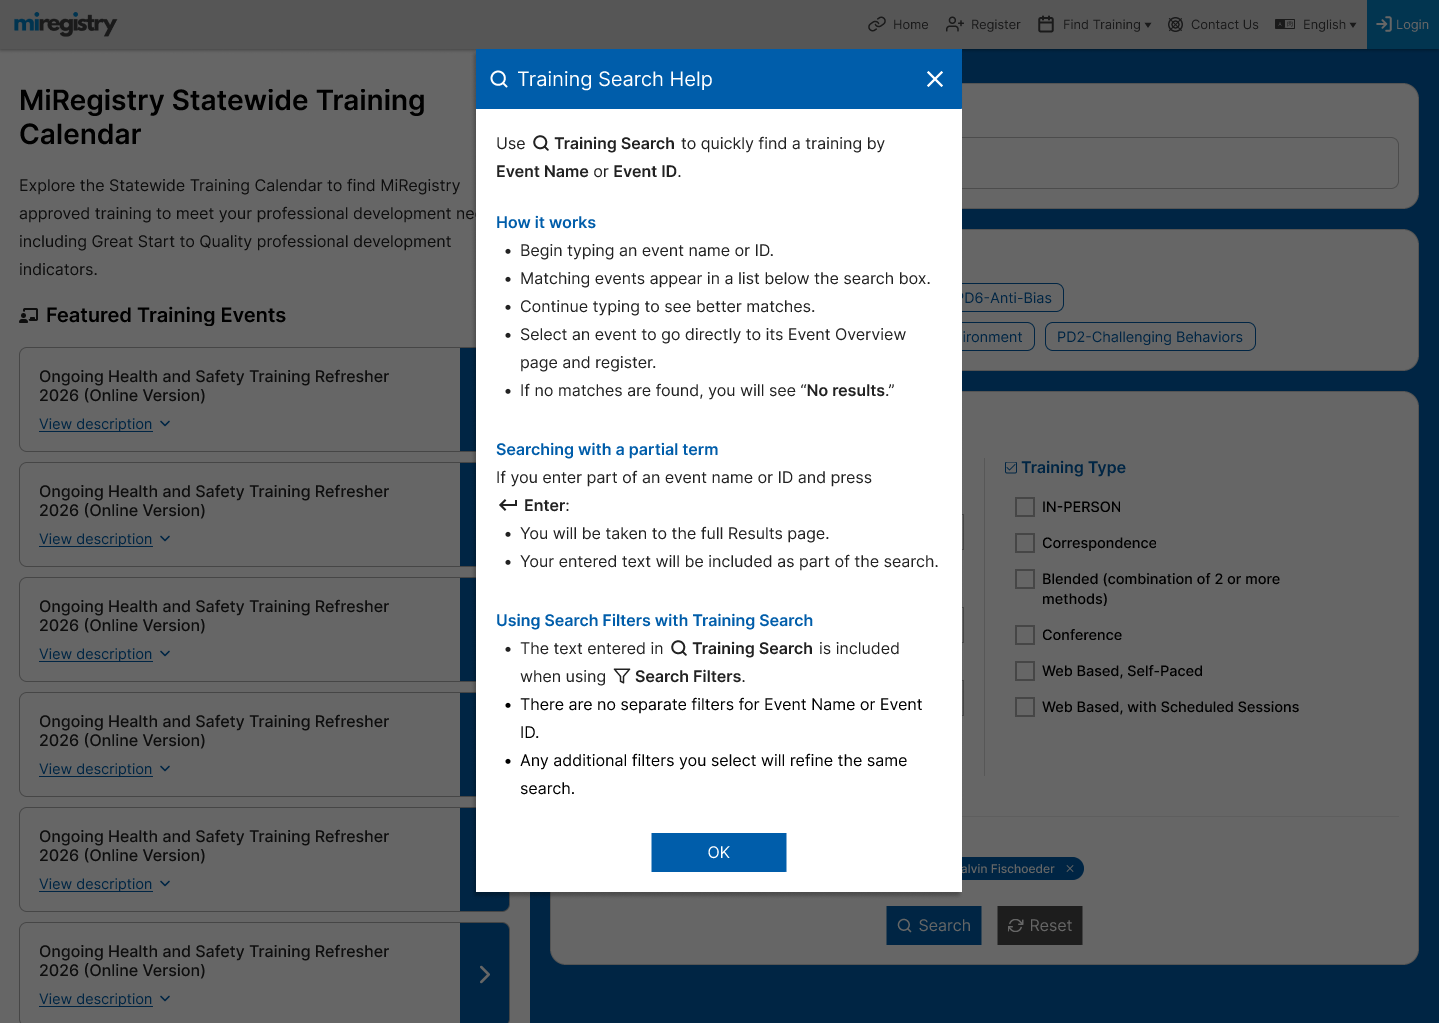Select the Register person icon
The image size is (1439, 1023).
pos(953,24)
